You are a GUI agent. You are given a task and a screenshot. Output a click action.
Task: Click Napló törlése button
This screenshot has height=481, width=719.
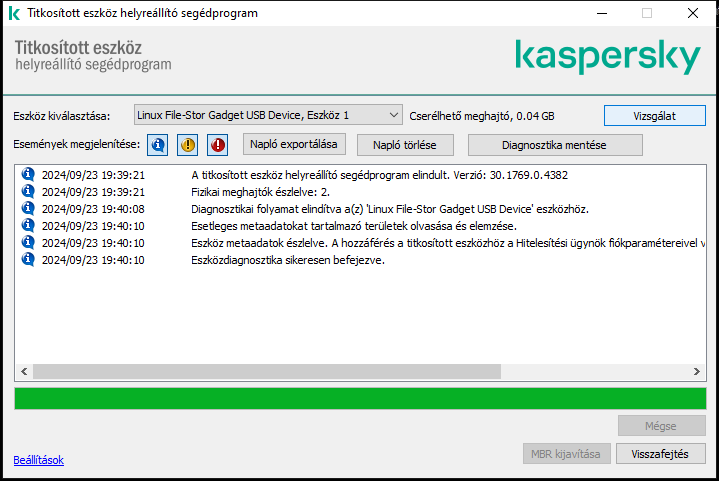[405, 145]
